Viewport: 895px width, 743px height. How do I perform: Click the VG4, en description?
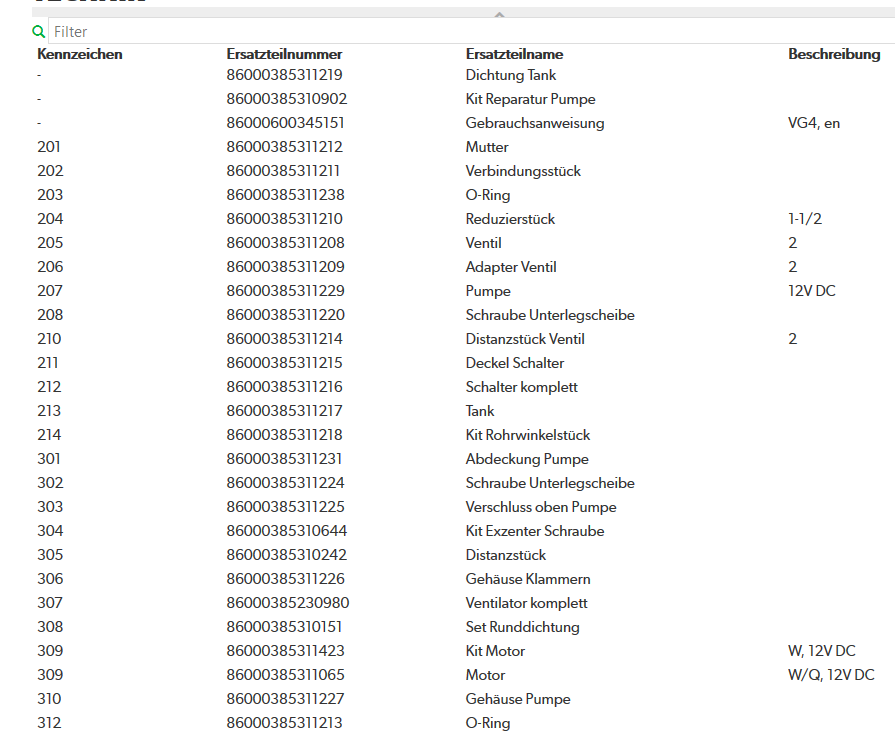pyautogui.click(x=814, y=123)
